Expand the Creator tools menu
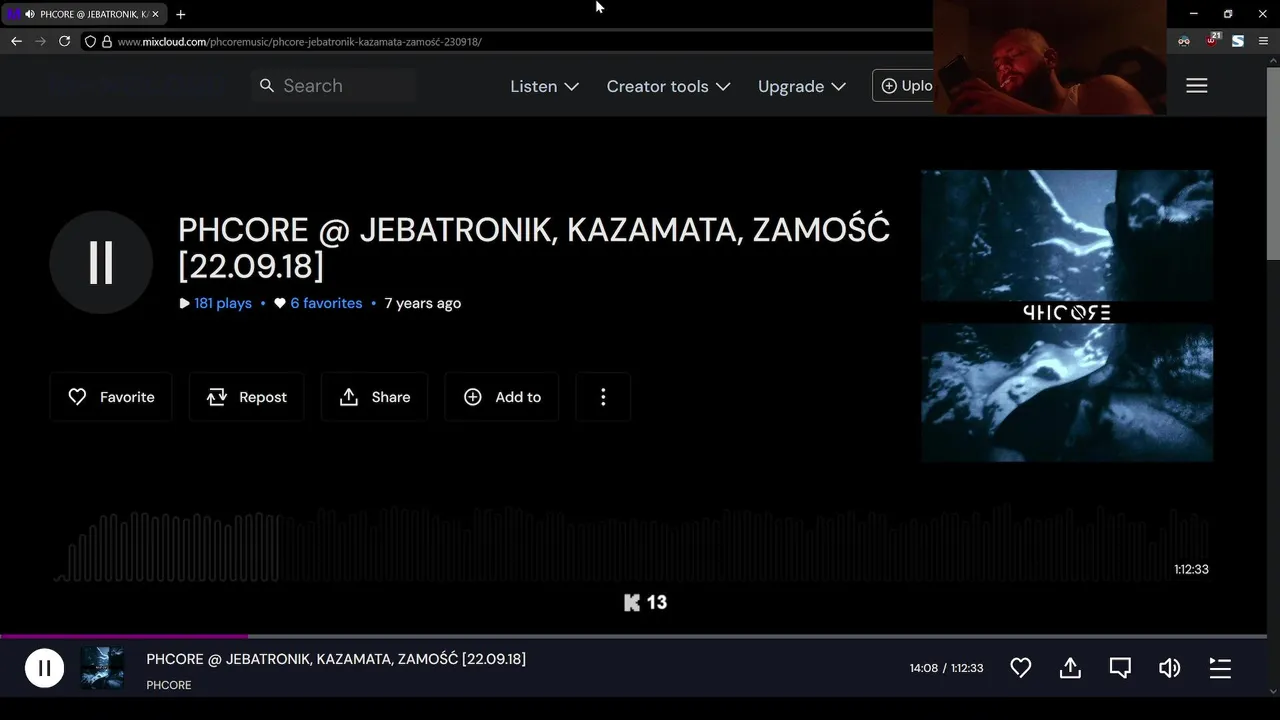The height and width of the screenshot is (720, 1280). (x=668, y=86)
